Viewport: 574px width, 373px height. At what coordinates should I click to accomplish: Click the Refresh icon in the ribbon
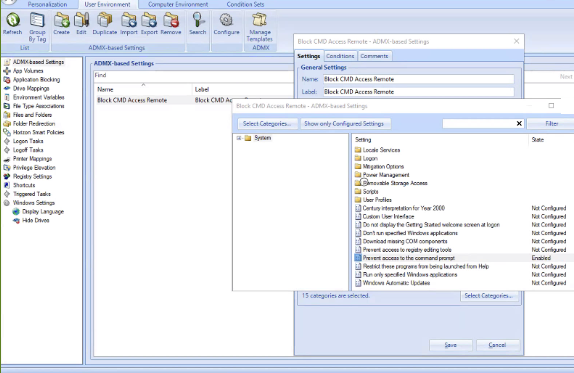[x=13, y=24]
